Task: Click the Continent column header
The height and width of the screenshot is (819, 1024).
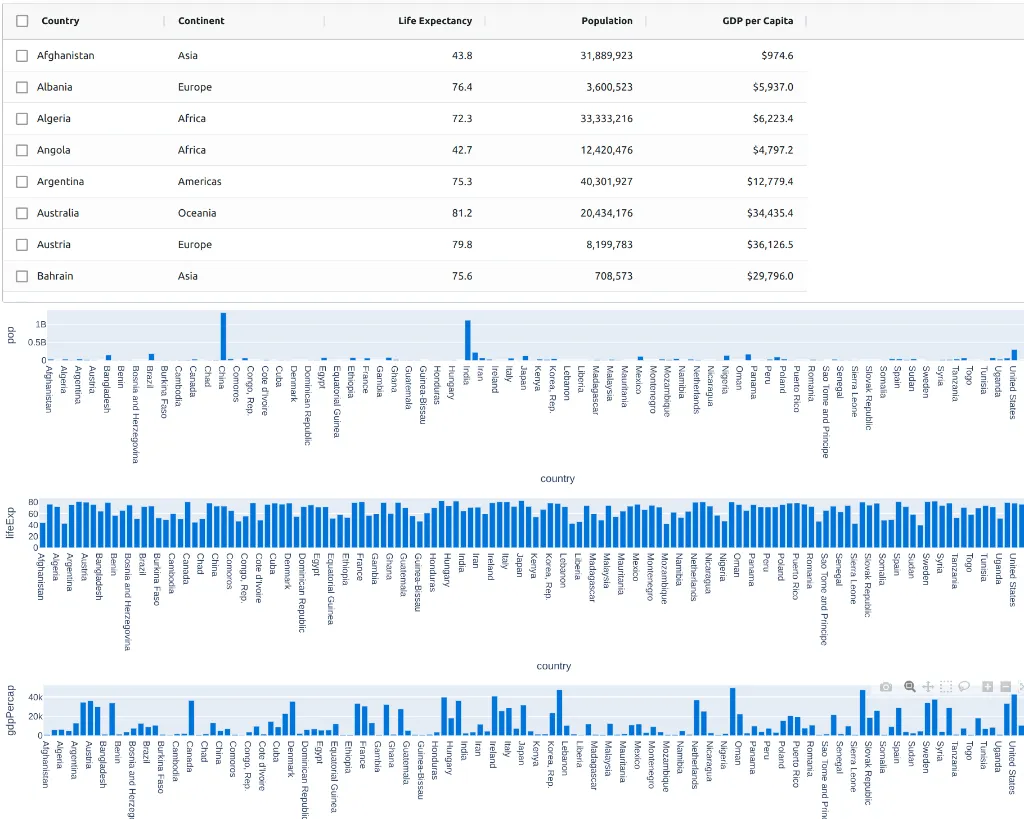Action: (x=201, y=21)
